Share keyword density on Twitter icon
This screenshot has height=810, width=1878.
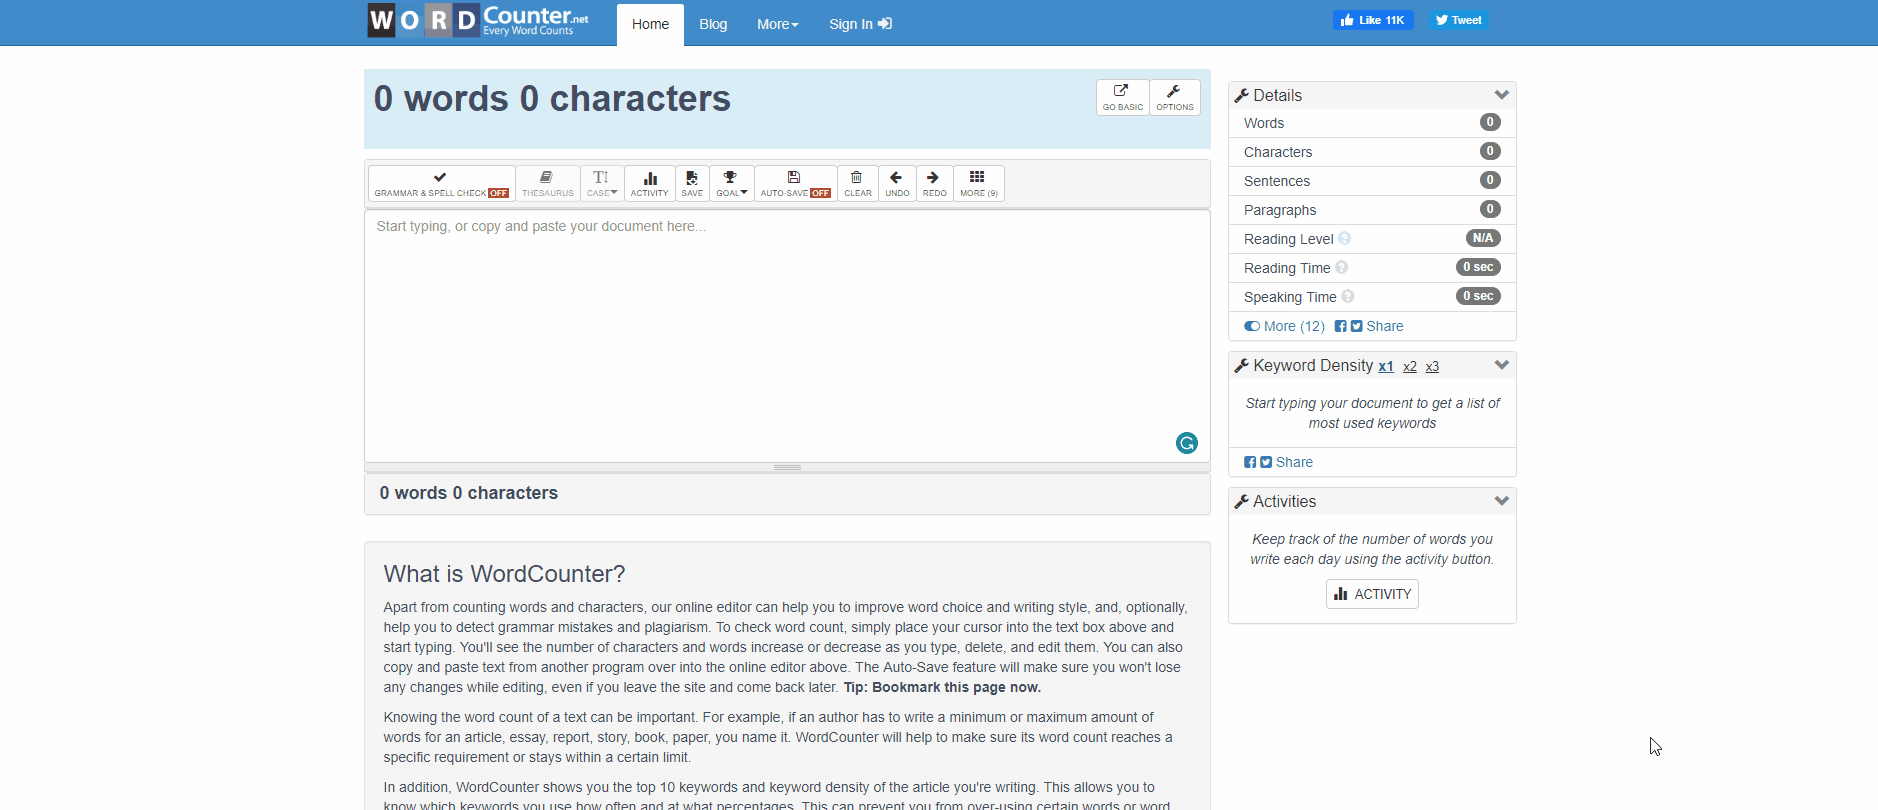pos(1266,462)
